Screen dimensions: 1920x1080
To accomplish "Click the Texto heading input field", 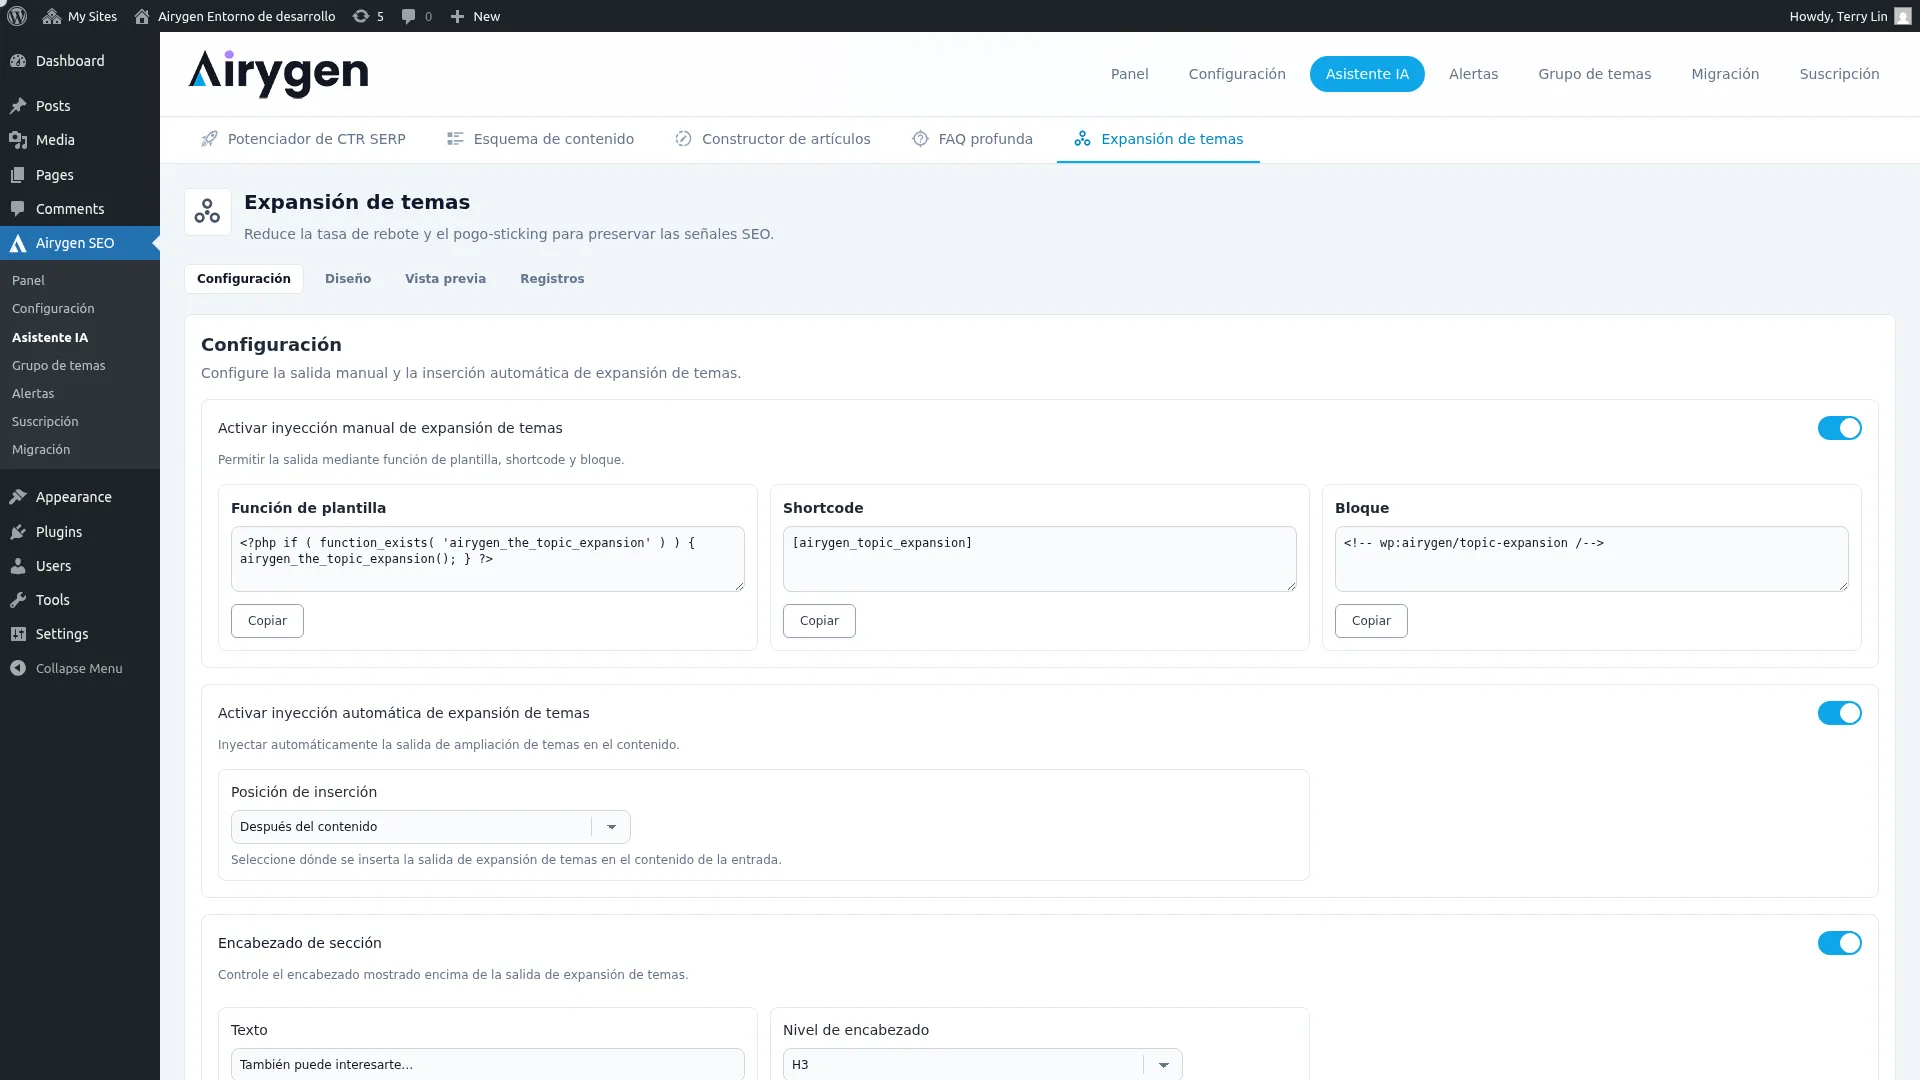I will point(488,1064).
